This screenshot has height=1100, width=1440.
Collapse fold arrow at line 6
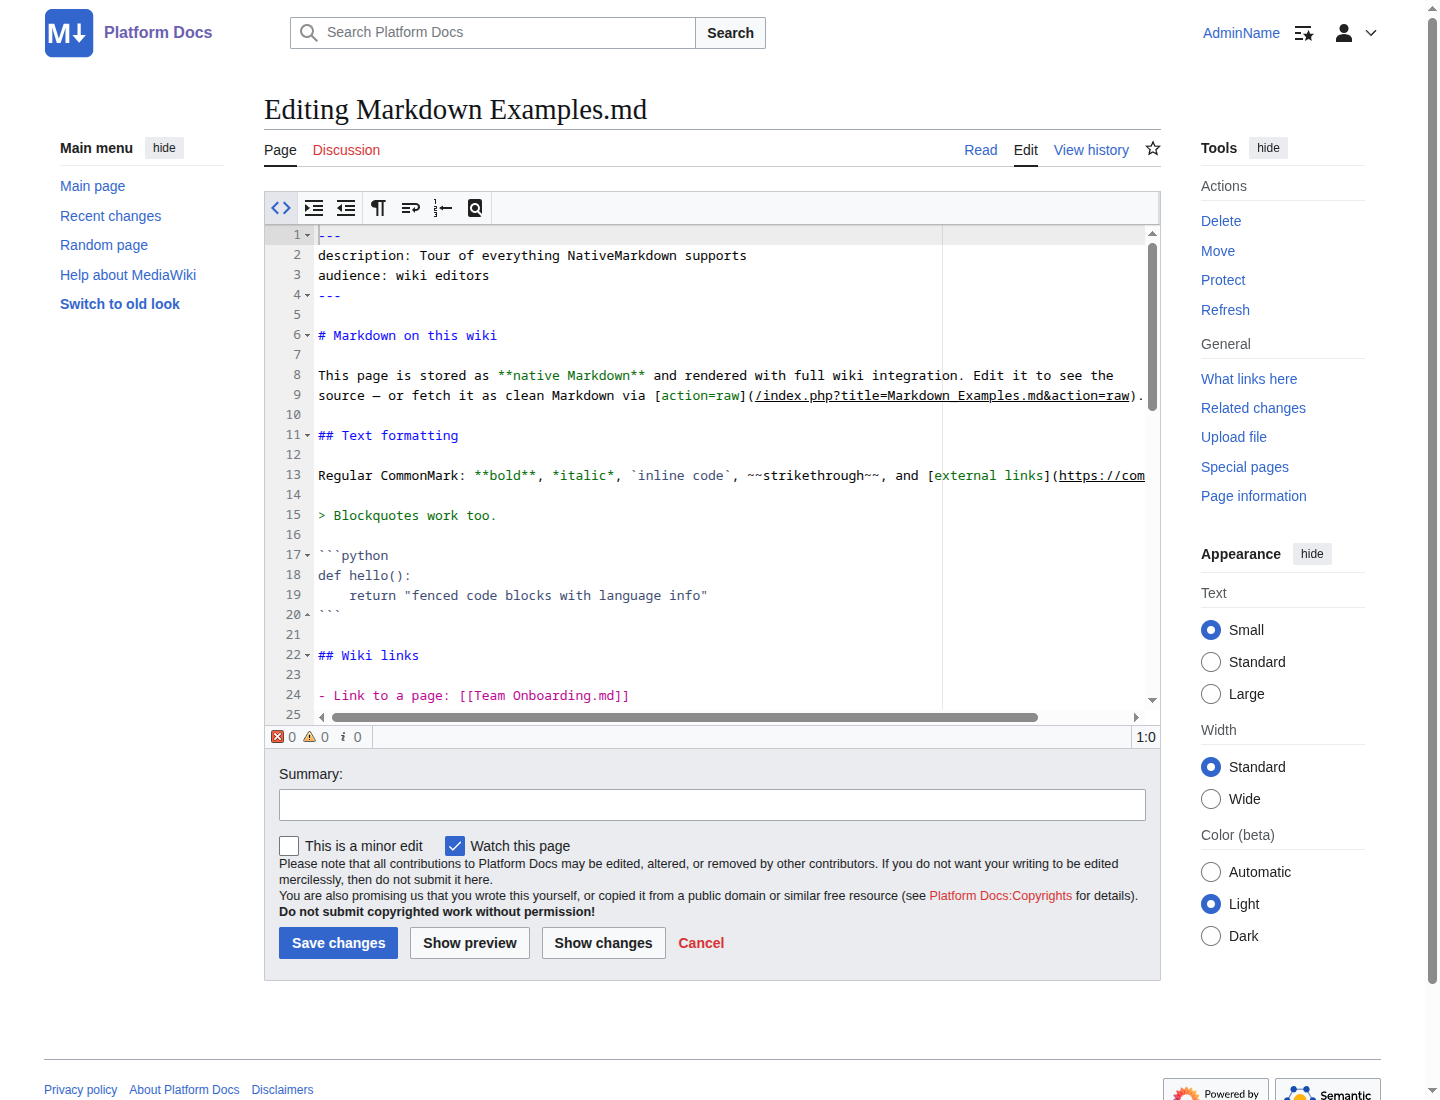coord(308,335)
